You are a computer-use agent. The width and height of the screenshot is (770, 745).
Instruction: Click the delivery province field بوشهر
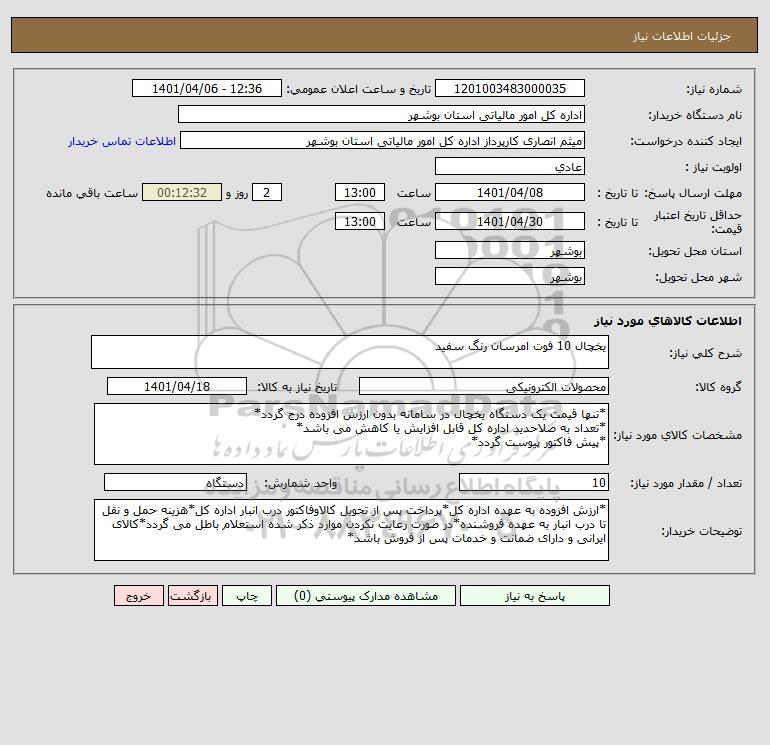[510, 250]
